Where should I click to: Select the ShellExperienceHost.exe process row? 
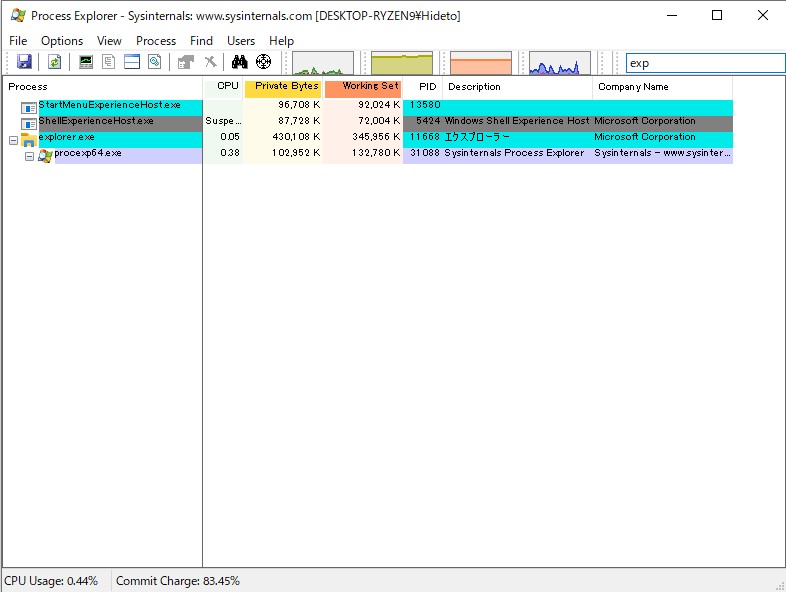(367, 123)
